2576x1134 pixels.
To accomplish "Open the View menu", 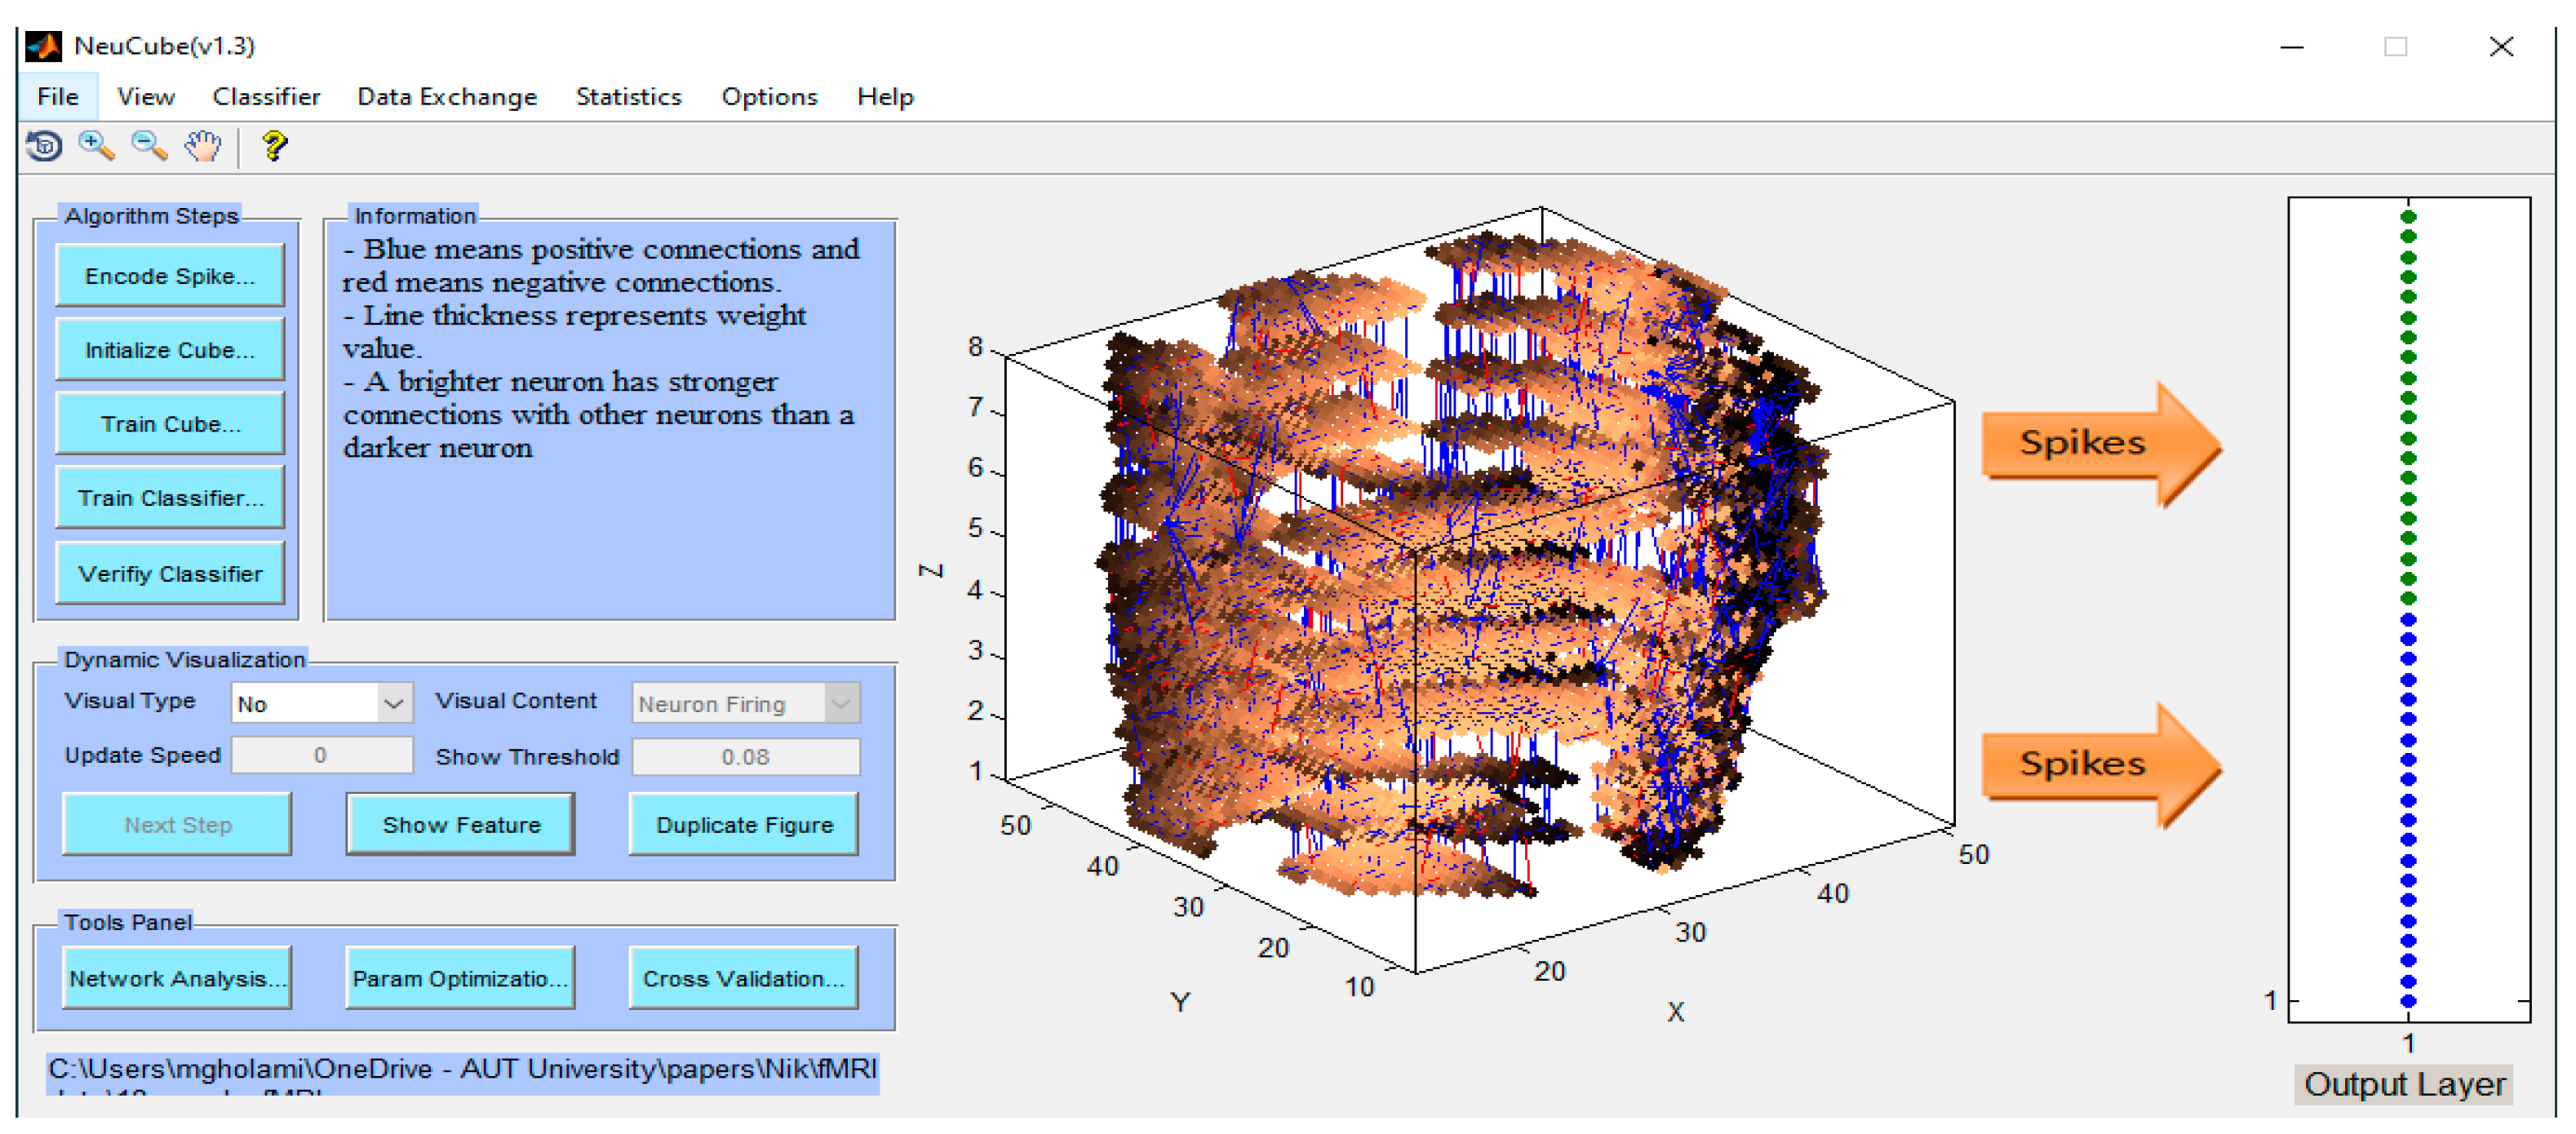I will coord(146,97).
